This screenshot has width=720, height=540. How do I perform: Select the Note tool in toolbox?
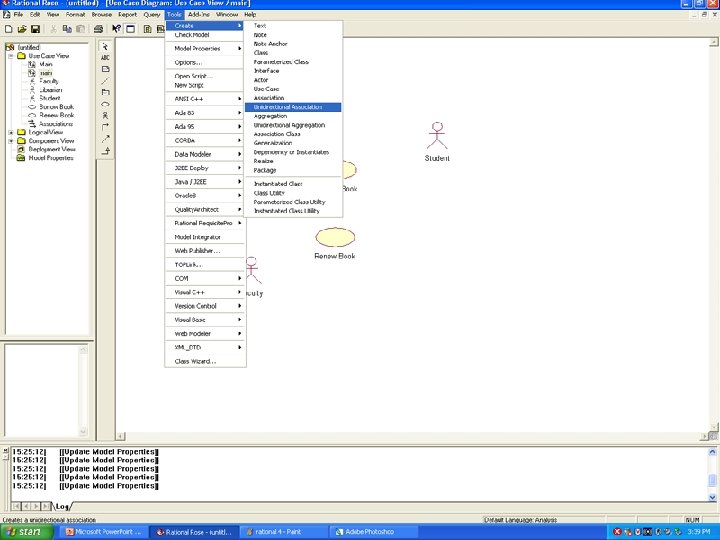(105, 69)
